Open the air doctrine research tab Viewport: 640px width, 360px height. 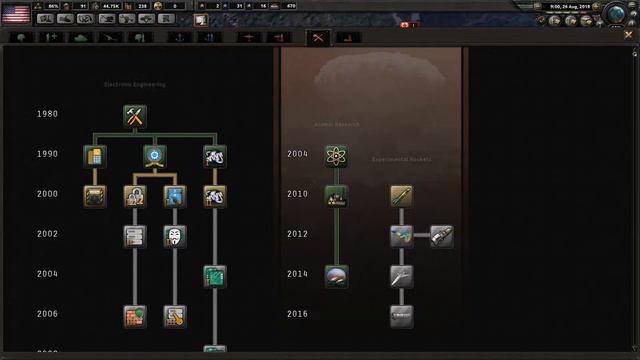tap(279, 38)
